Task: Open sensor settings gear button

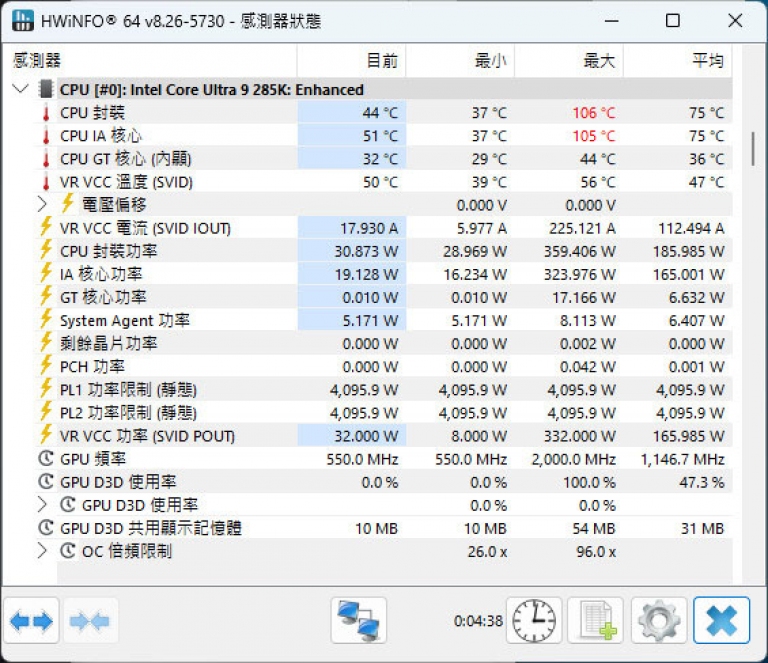Action: pos(659,620)
